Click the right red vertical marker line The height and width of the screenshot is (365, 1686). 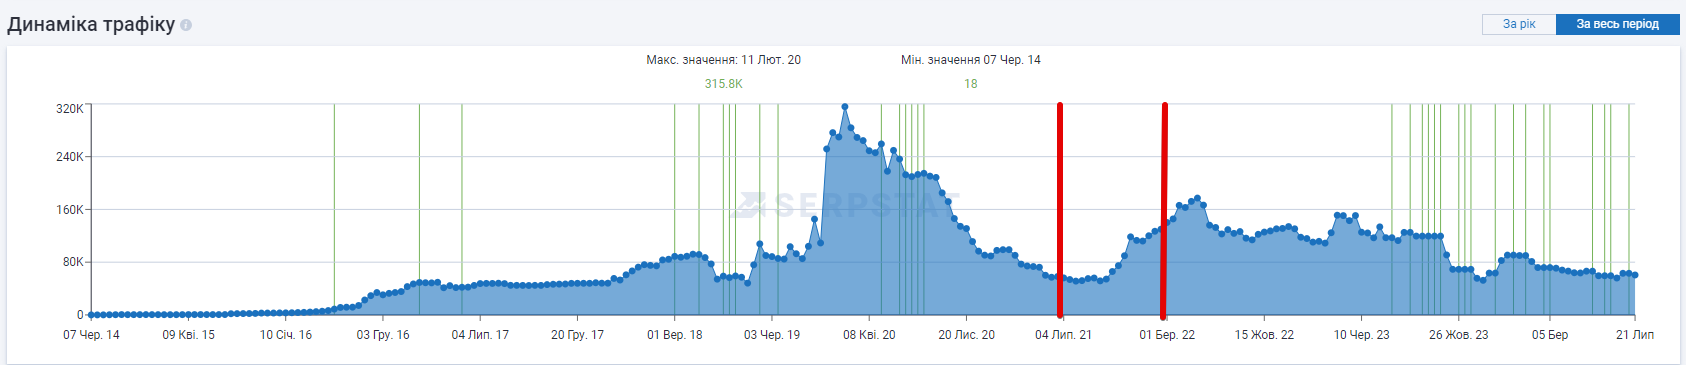[1164, 210]
